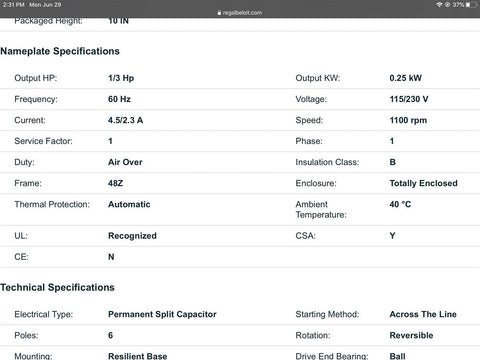Tap the Output HP label
Image resolution: width=480 pixels, height=360 pixels.
[36, 78]
